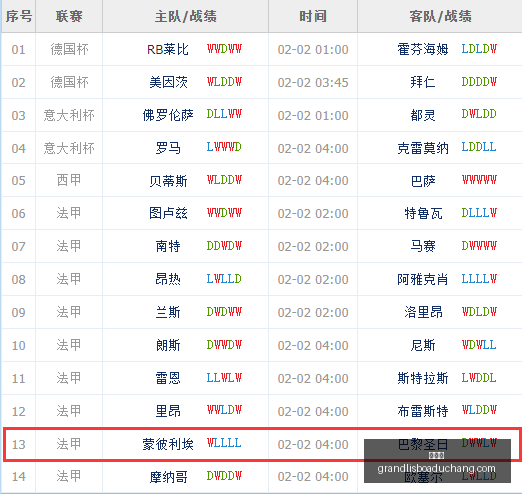The image size is (522, 494).
Task: Choose home team 图卢兹
Action: click(168, 213)
